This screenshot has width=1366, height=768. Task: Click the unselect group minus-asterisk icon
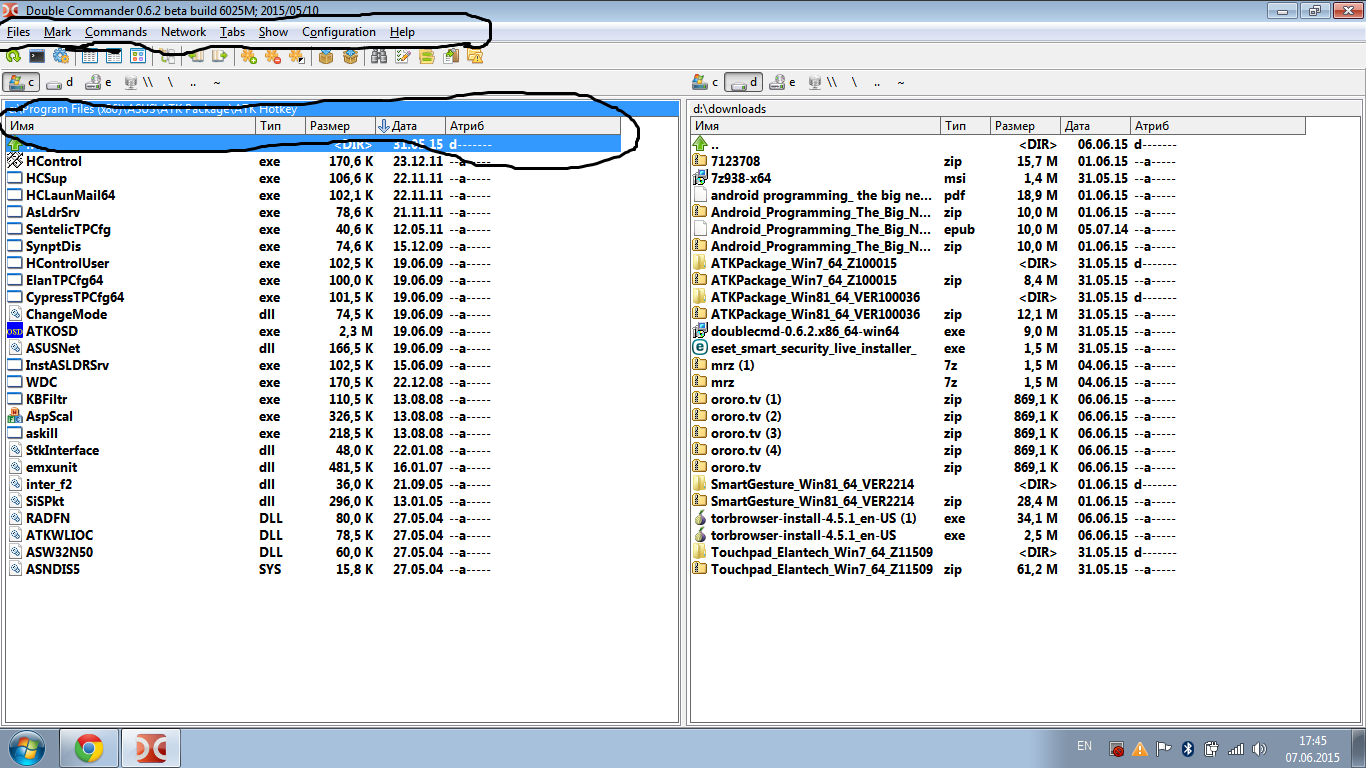tap(272, 57)
